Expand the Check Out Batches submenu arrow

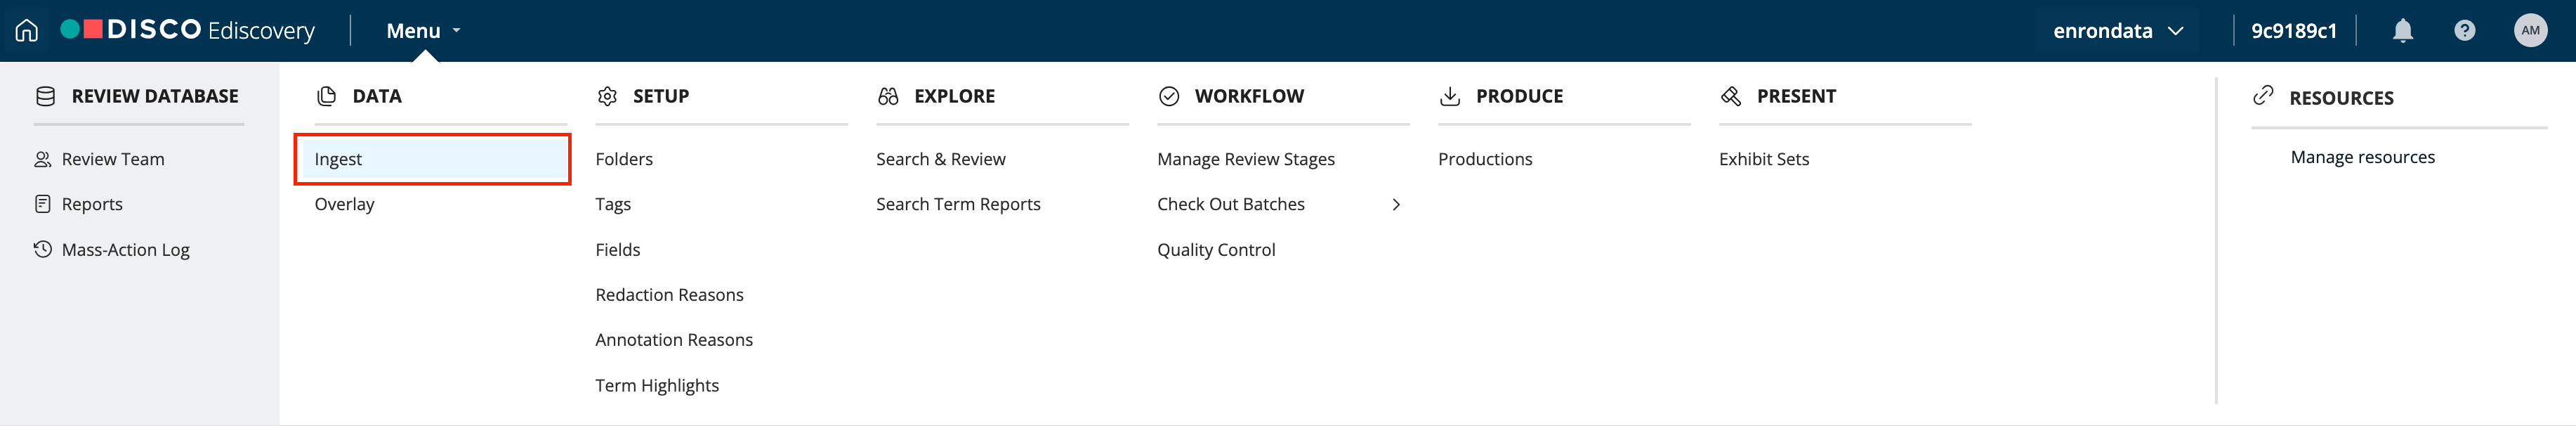1396,204
